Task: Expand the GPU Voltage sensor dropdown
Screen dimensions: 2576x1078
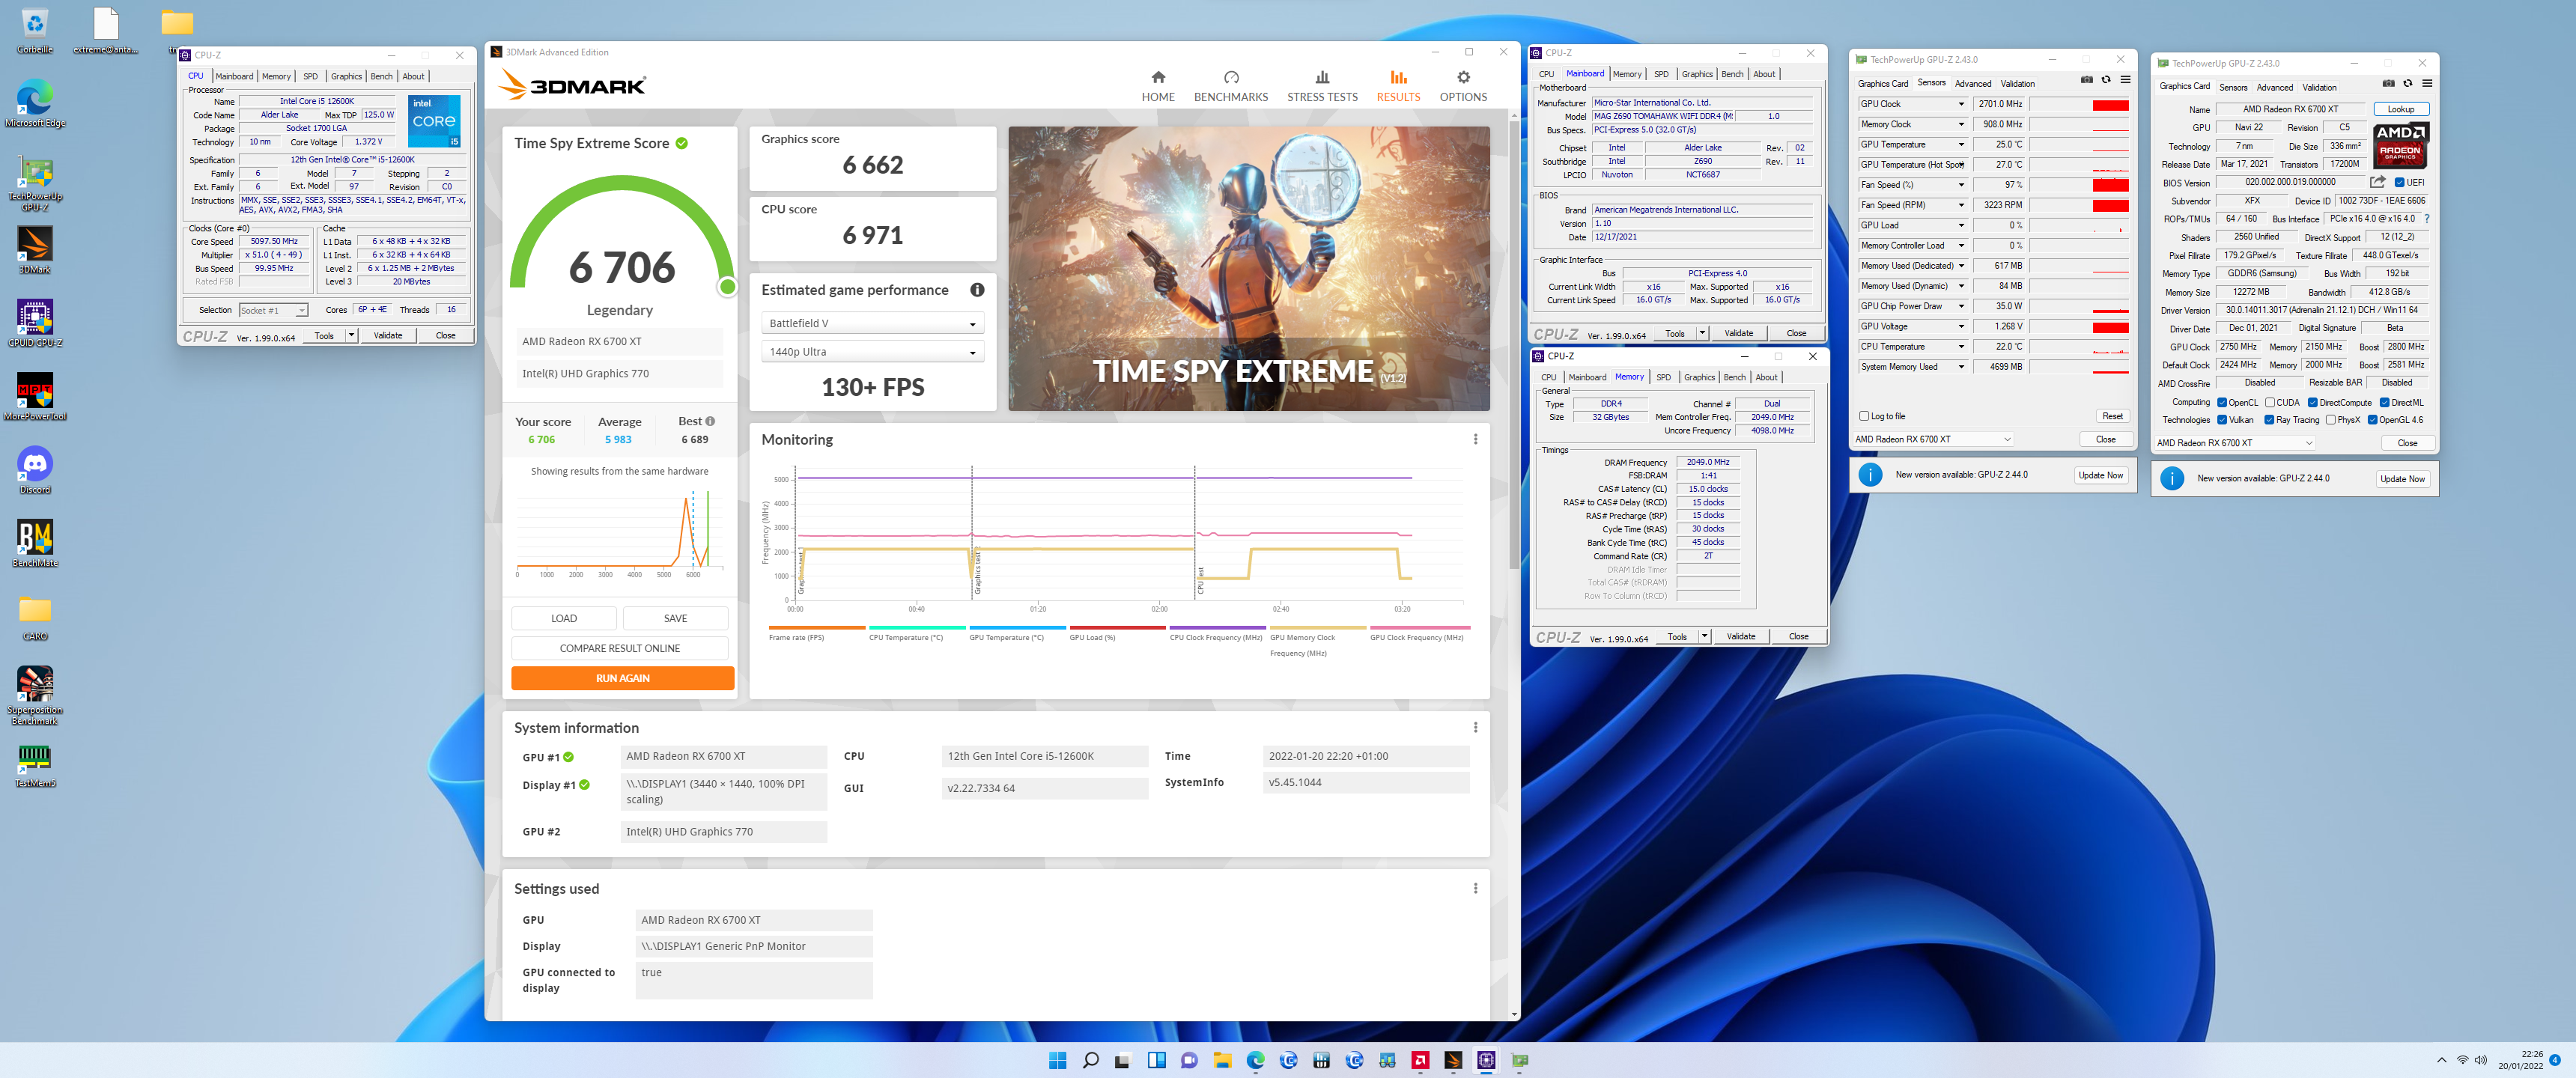Action: (x=1960, y=327)
